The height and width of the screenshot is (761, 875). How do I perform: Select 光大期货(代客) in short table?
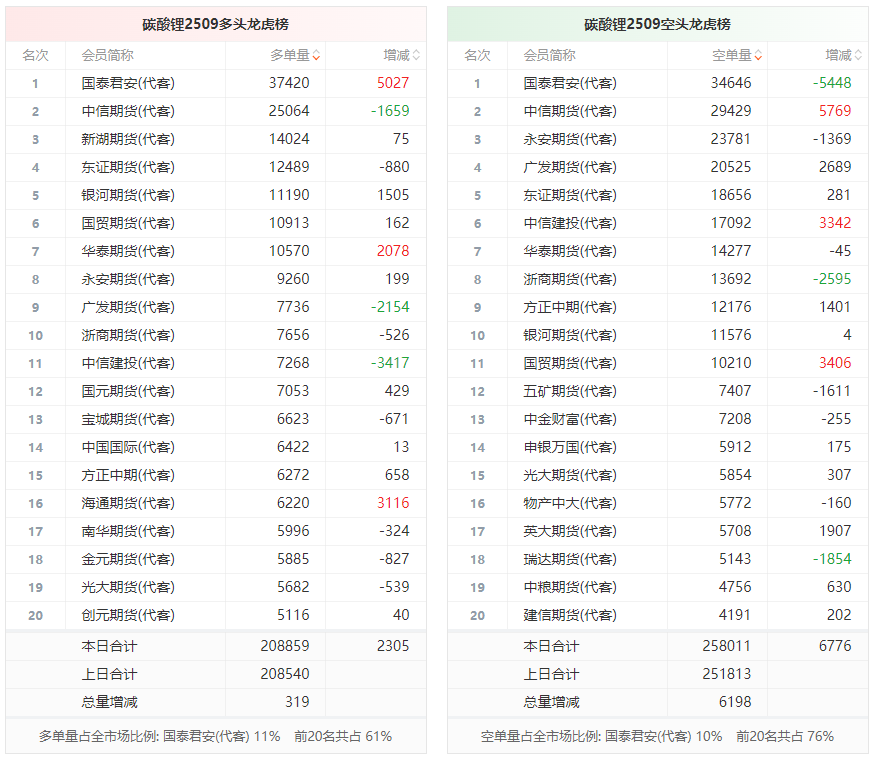(x=570, y=475)
